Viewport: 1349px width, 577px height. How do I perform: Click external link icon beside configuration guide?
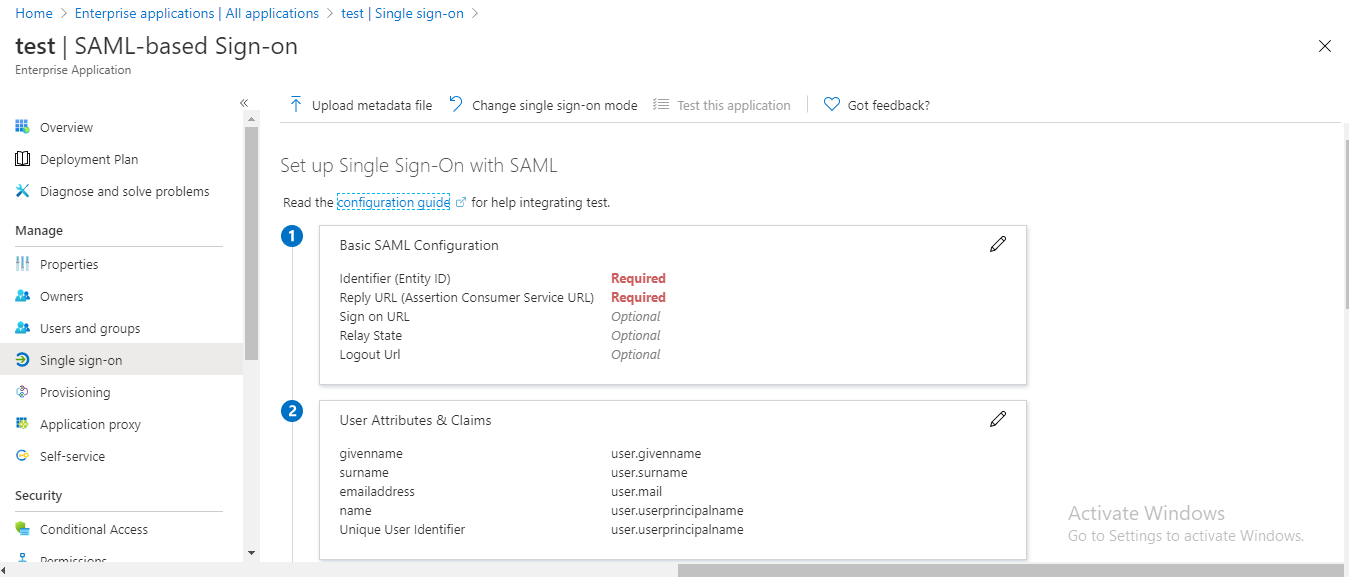[x=461, y=202]
